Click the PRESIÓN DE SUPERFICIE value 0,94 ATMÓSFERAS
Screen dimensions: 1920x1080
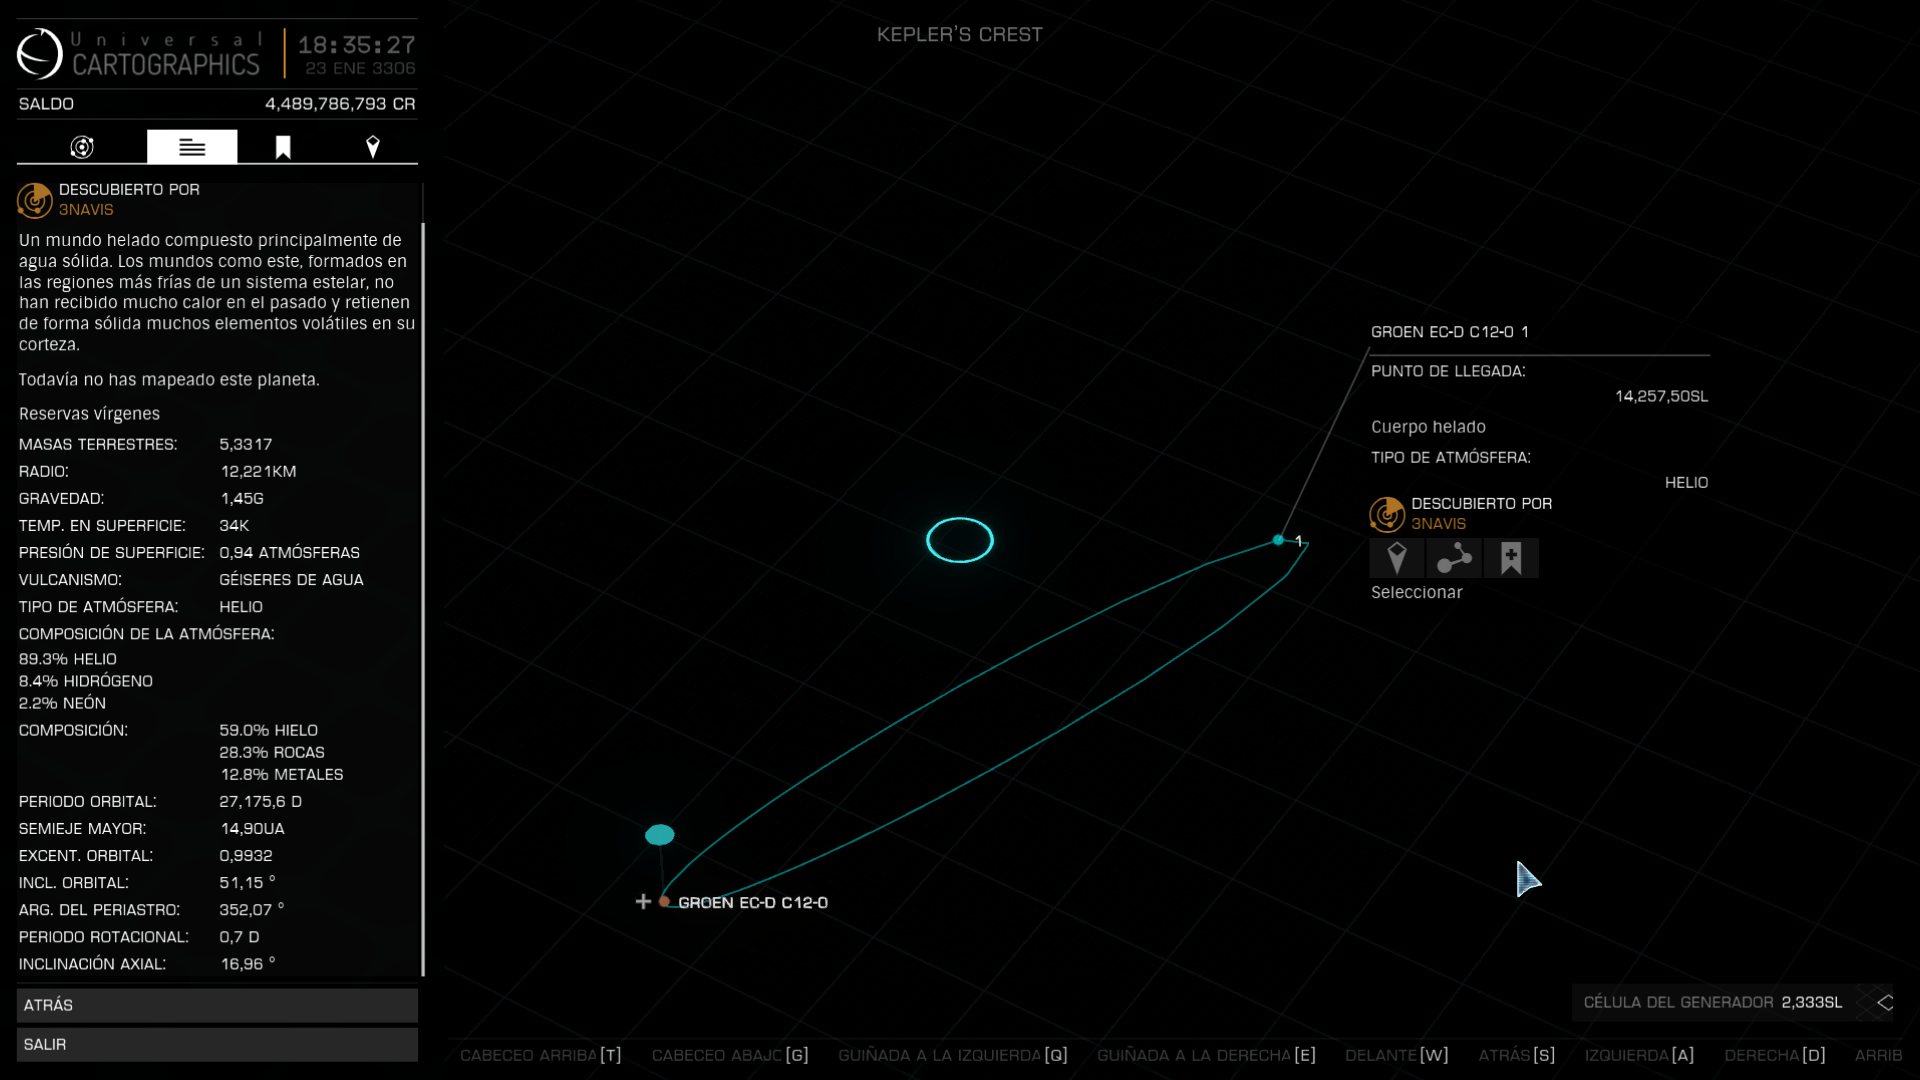click(x=290, y=553)
